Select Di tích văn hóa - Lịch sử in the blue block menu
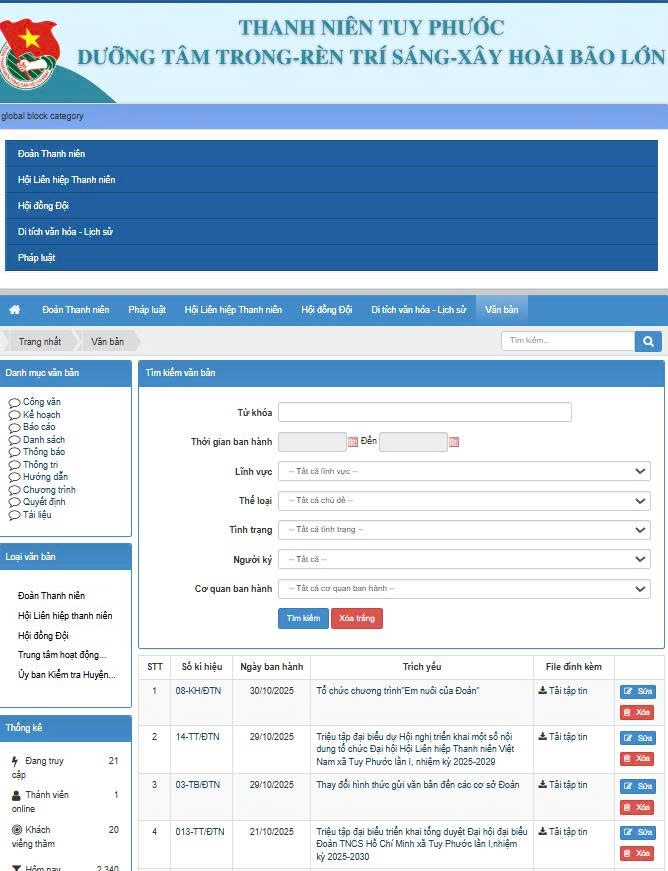Image resolution: width=668 pixels, height=871 pixels. tap(65, 232)
